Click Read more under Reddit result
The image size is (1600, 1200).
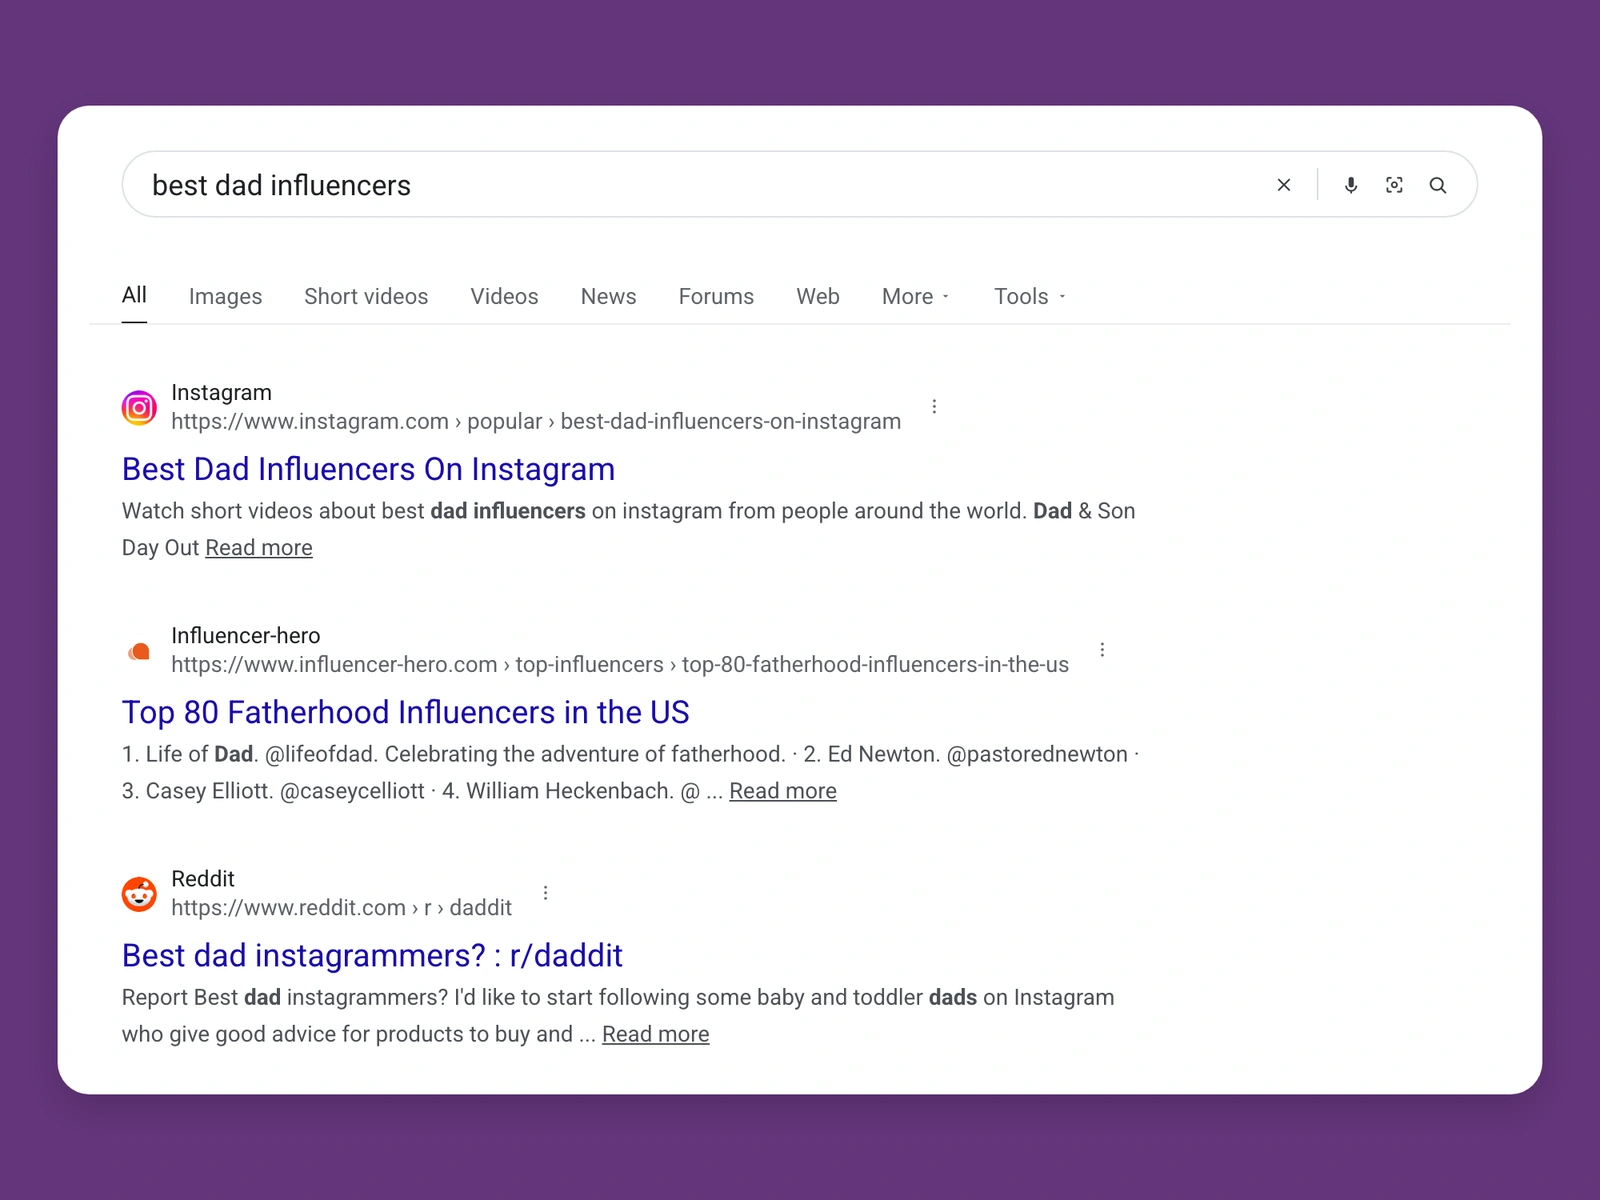coord(656,1034)
